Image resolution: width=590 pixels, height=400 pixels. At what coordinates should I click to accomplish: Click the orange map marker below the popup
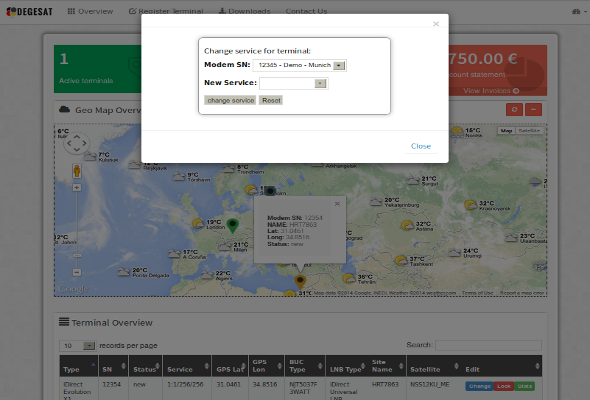[300, 281]
